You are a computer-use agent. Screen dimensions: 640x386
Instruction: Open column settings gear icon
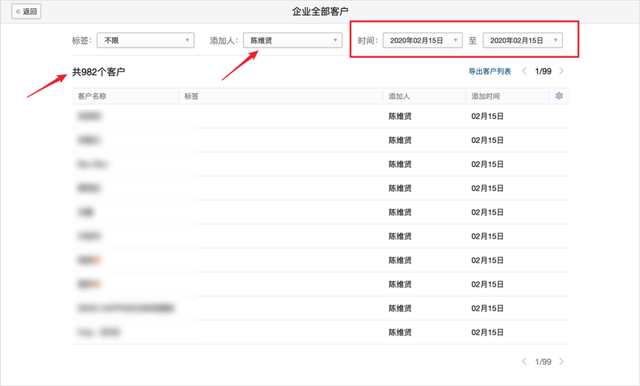[x=559, y=96]
